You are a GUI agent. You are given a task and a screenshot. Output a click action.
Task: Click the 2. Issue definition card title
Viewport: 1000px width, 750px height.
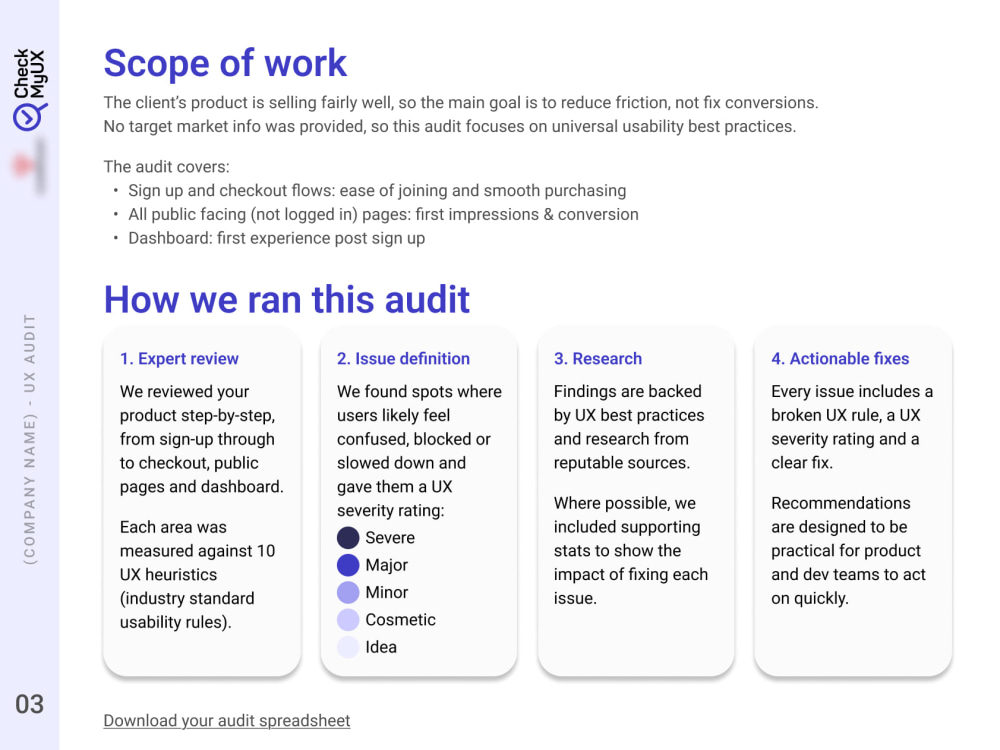click(403, 358)
